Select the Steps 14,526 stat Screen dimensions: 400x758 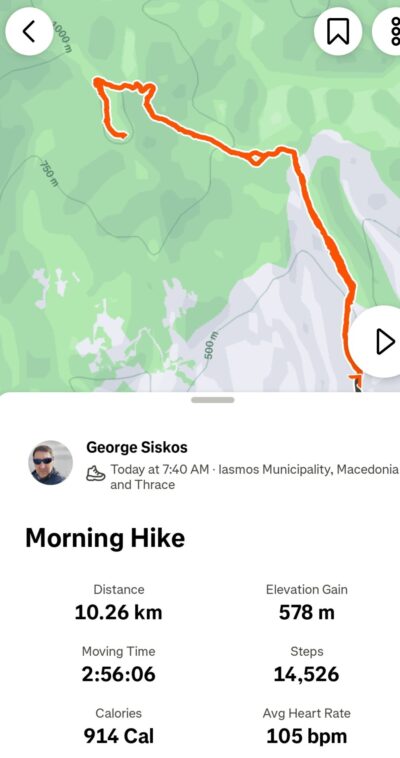click(307, 664)
